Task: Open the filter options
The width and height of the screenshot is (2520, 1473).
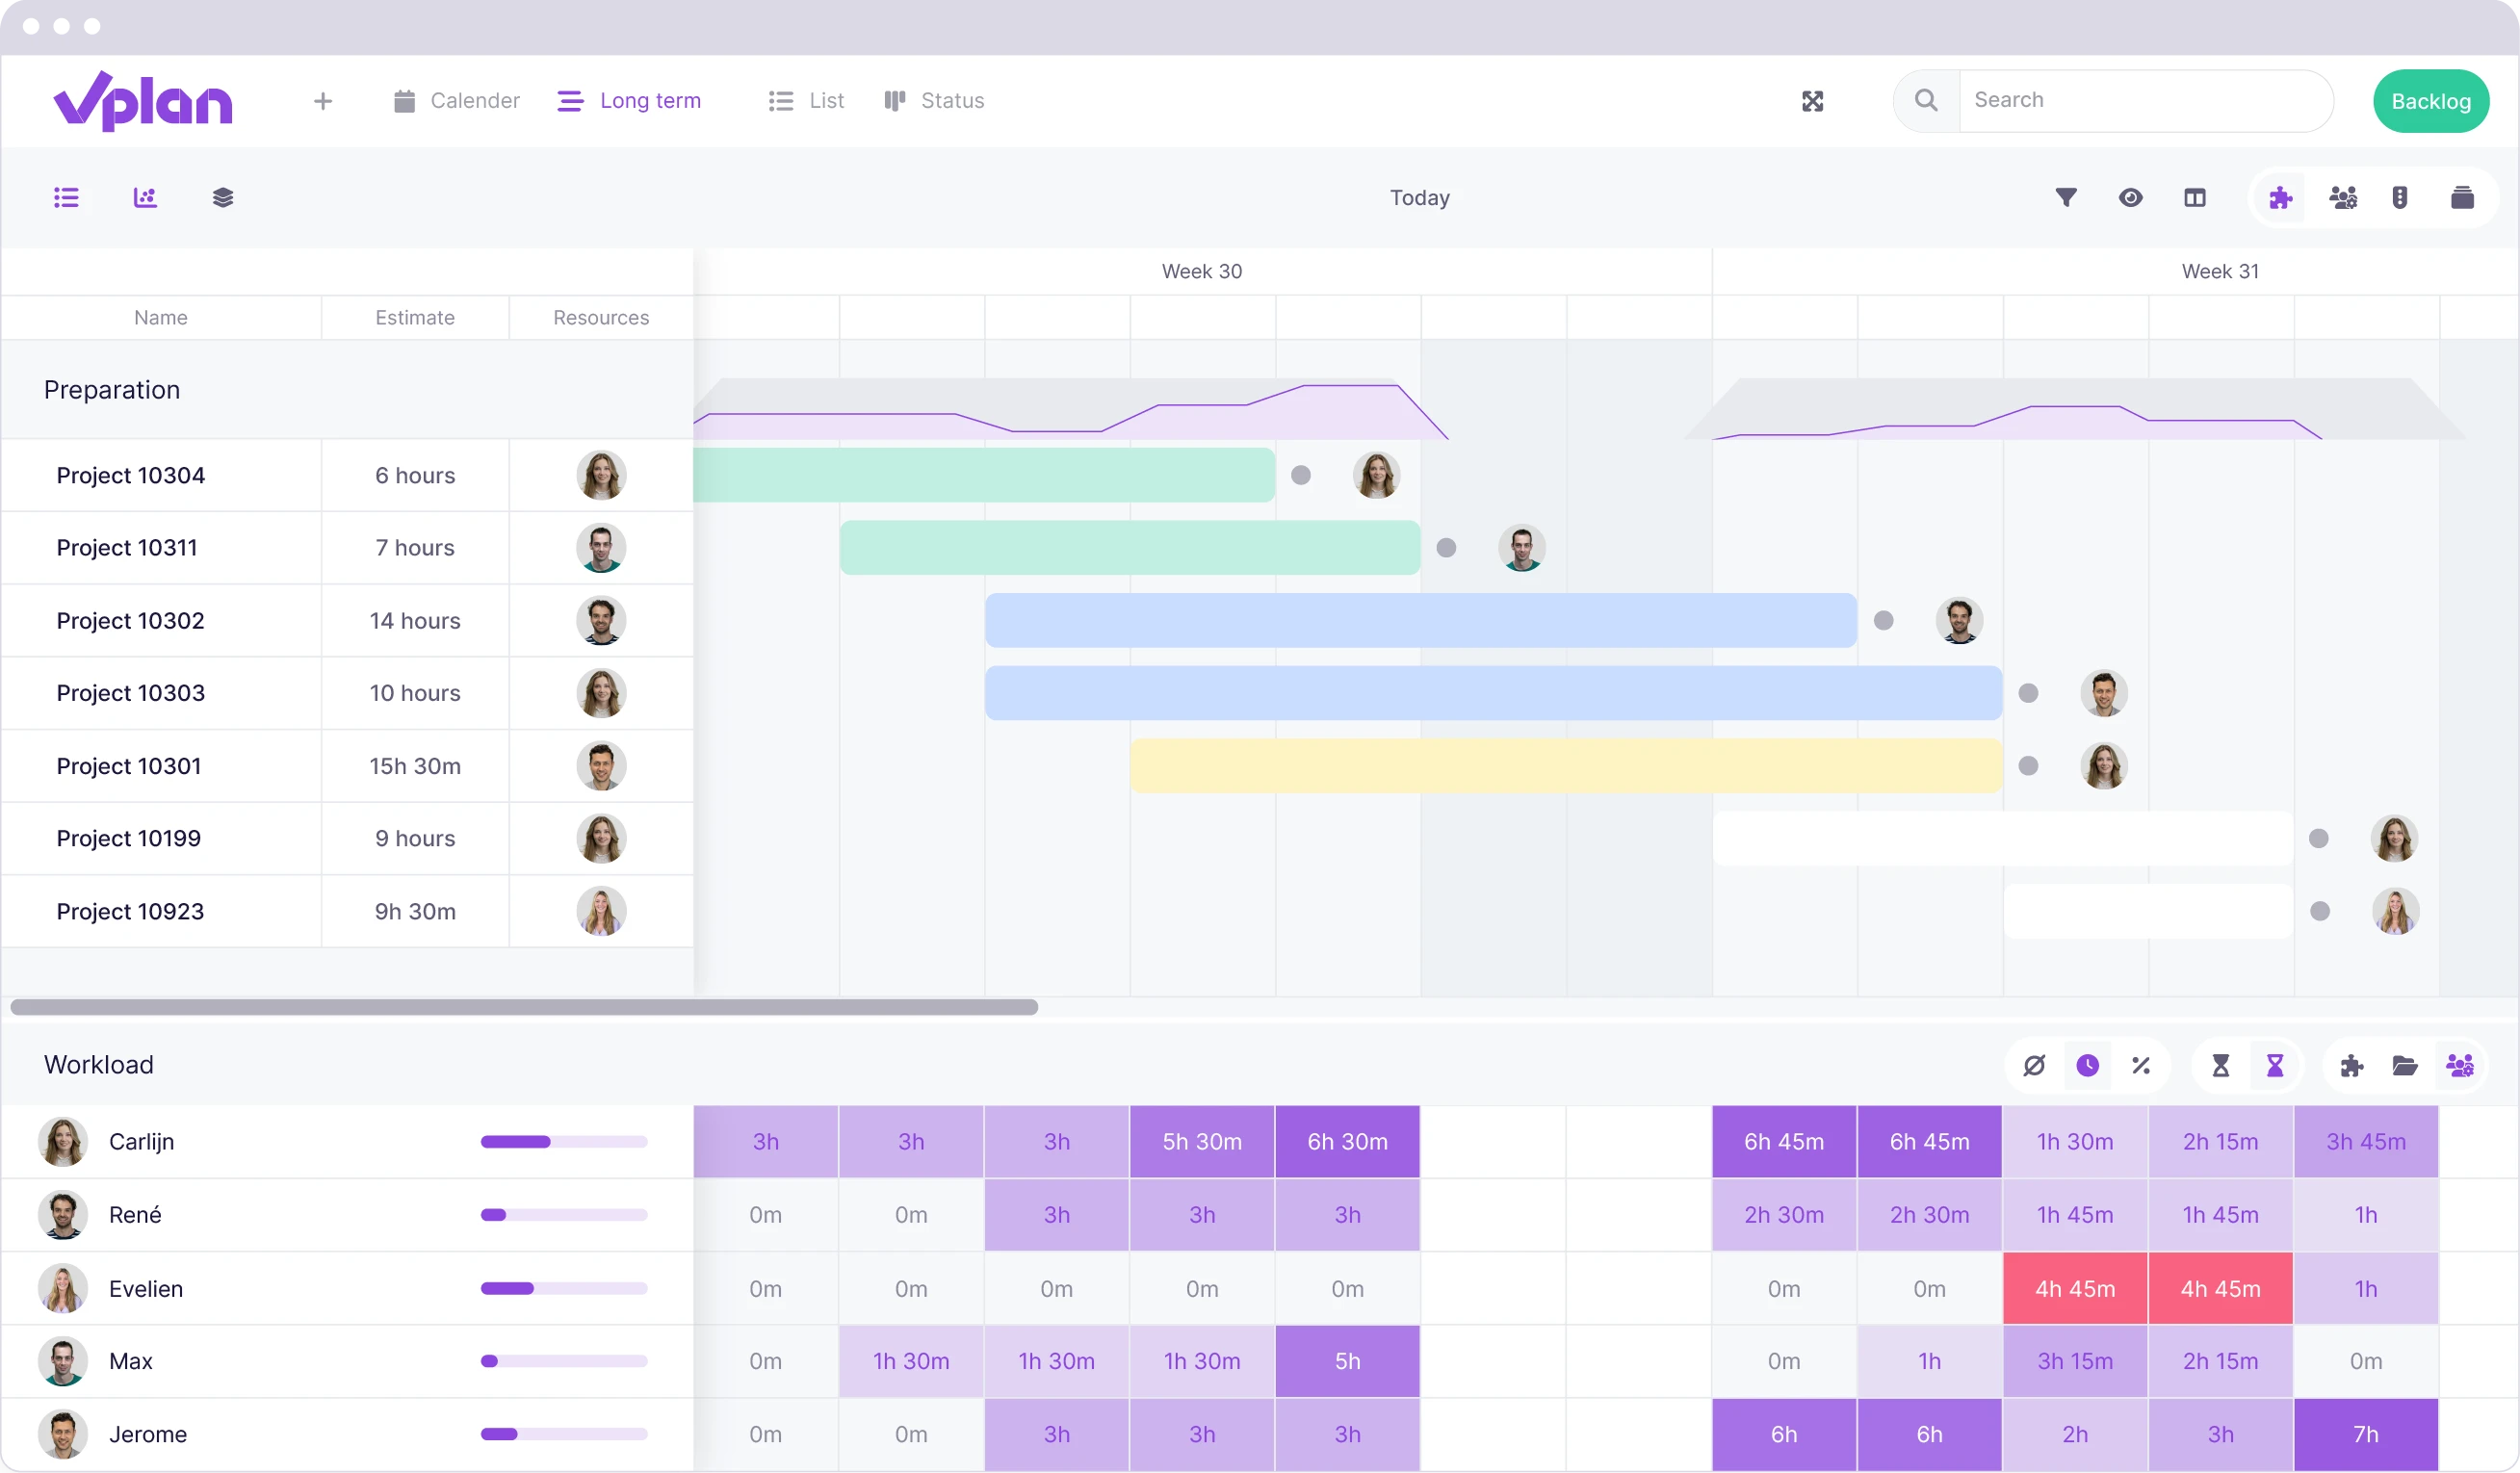Action: pos(2066,197)
